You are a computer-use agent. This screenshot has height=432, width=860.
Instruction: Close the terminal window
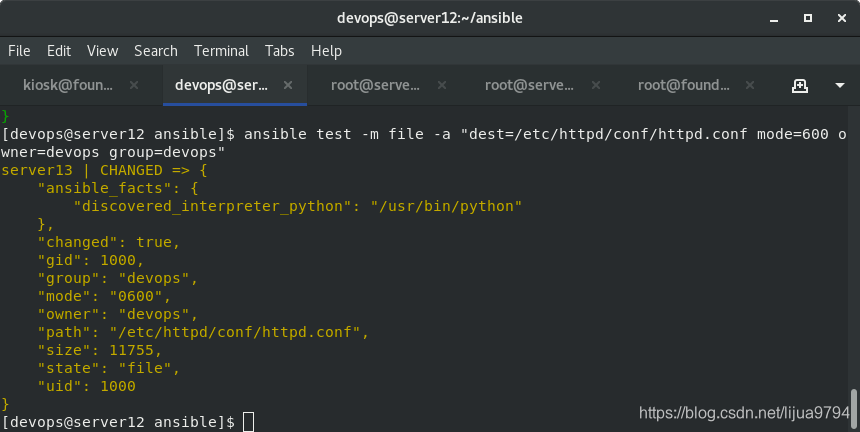(842, 18)
